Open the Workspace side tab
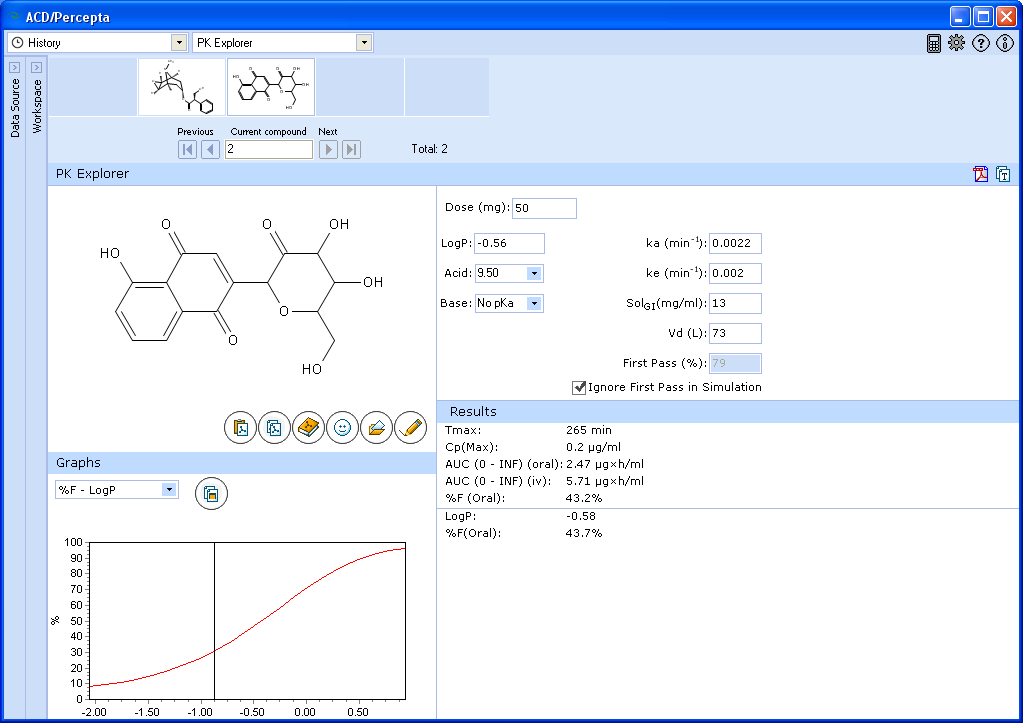This screenshot has height=723, width=1023. click(37, 106)
